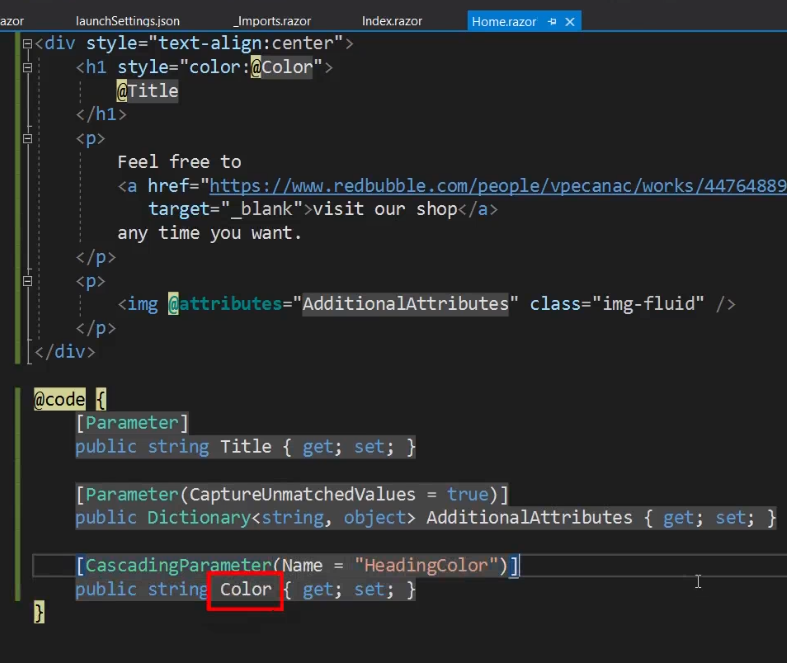Click the @attributes directive on img
Image resolution: width=787 pixels, height=663 pixels.
pyautogui.click(x=225, y=304)
